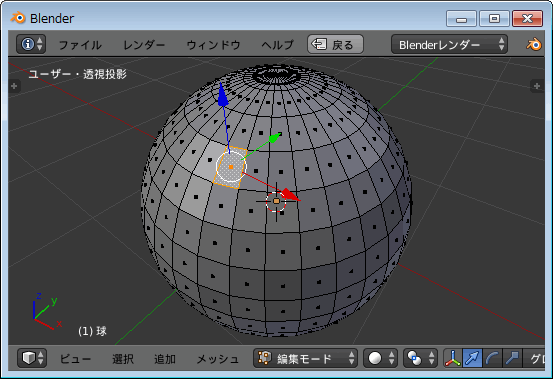Open the ファイル menu
This screenshot has height=379, width=553.
(x=80, y=45)
